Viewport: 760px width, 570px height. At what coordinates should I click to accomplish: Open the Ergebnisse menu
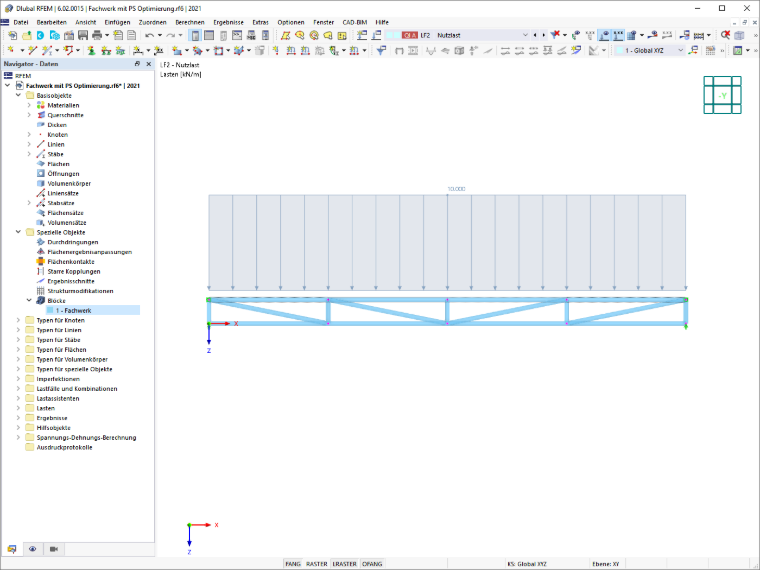click(x=228, y=22)
